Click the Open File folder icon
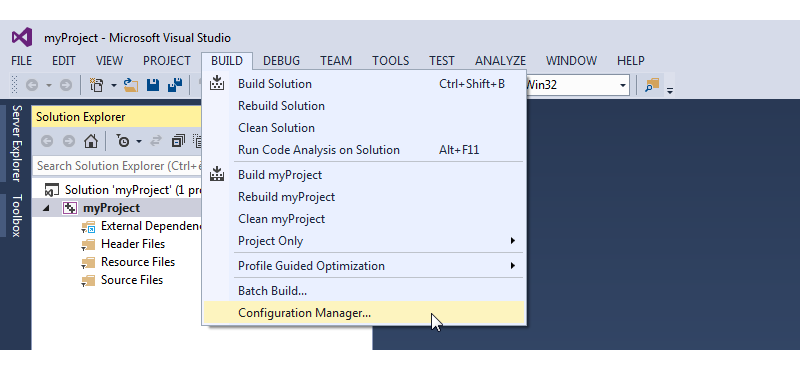Image resolution: width=800 pixels, height=370 pixels. tap(131, 85)
